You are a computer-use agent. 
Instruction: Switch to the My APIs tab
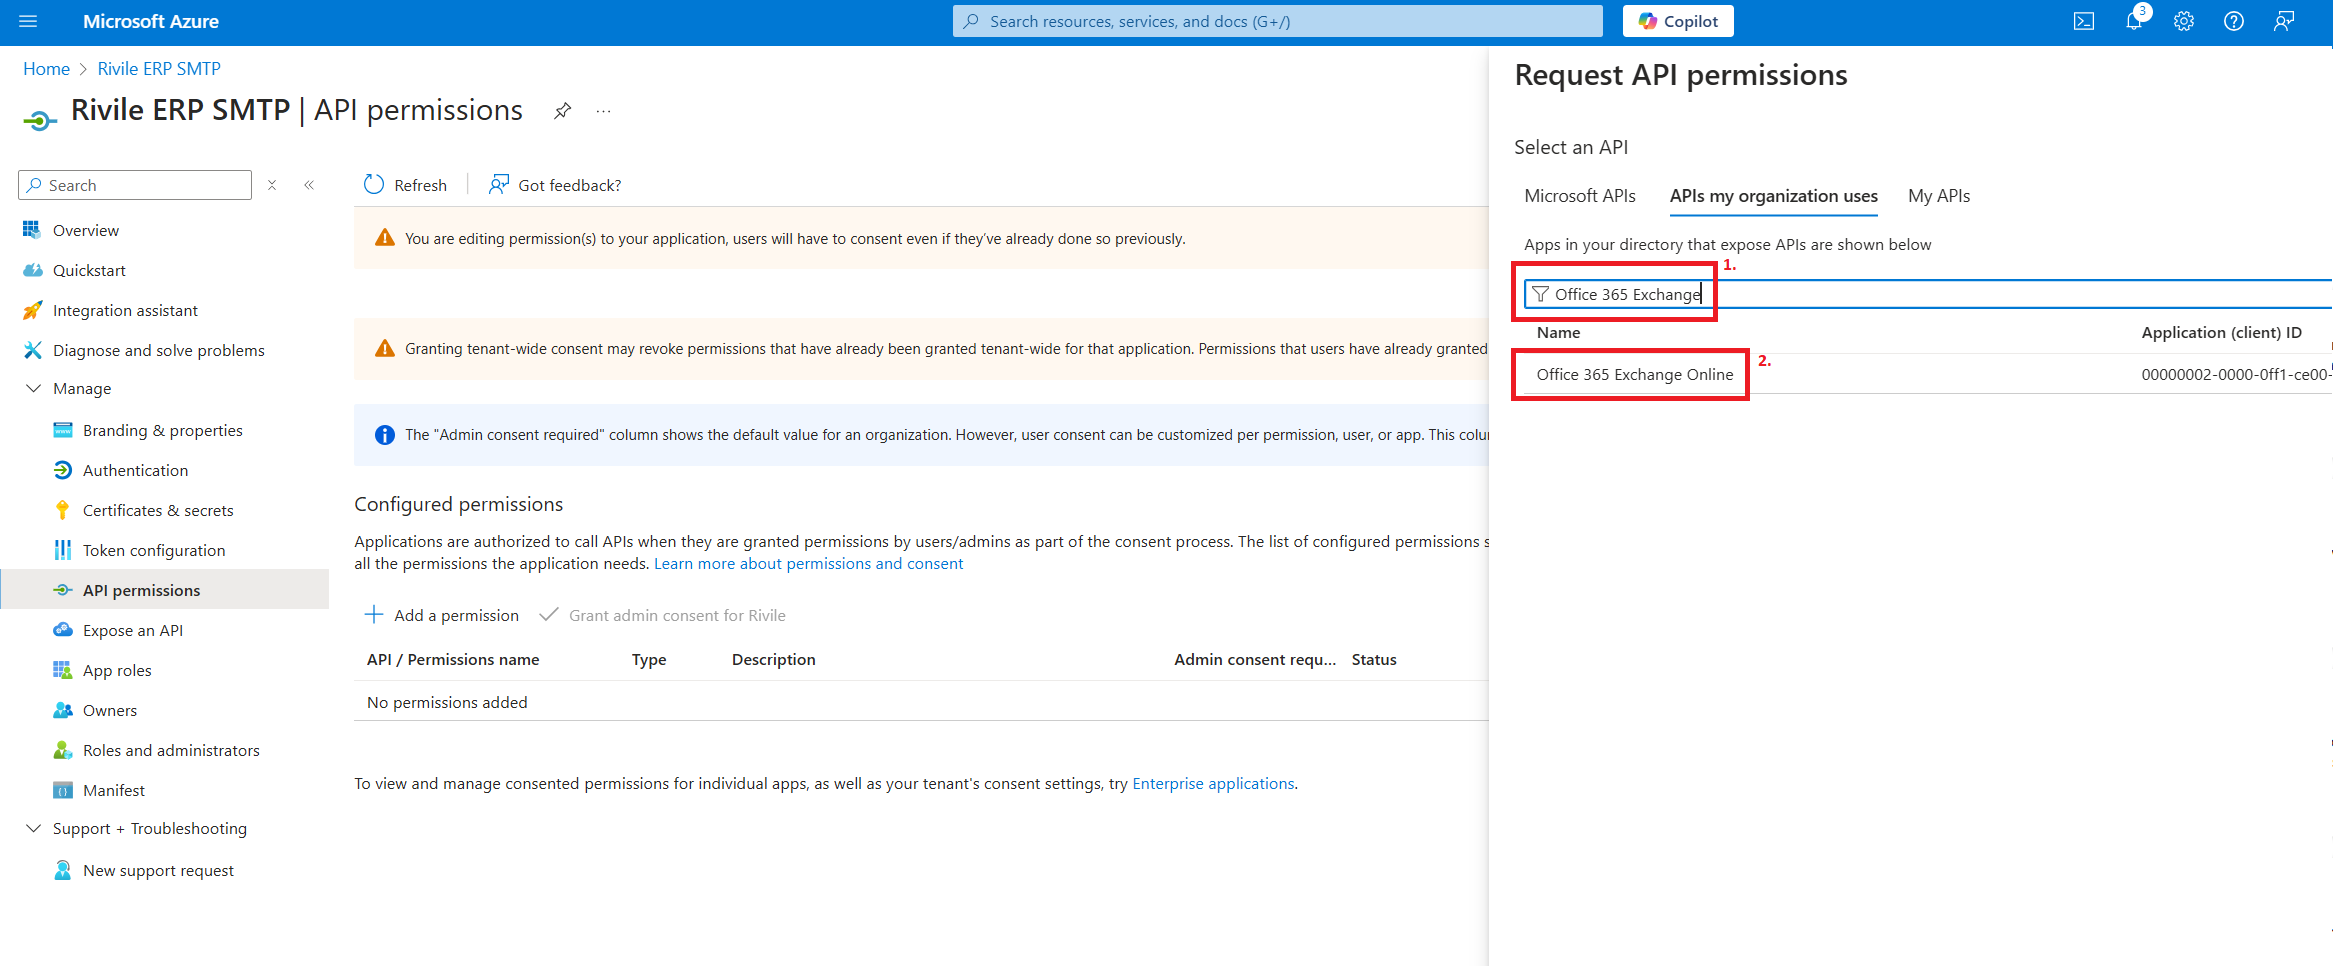click(x=1938, y=196)
